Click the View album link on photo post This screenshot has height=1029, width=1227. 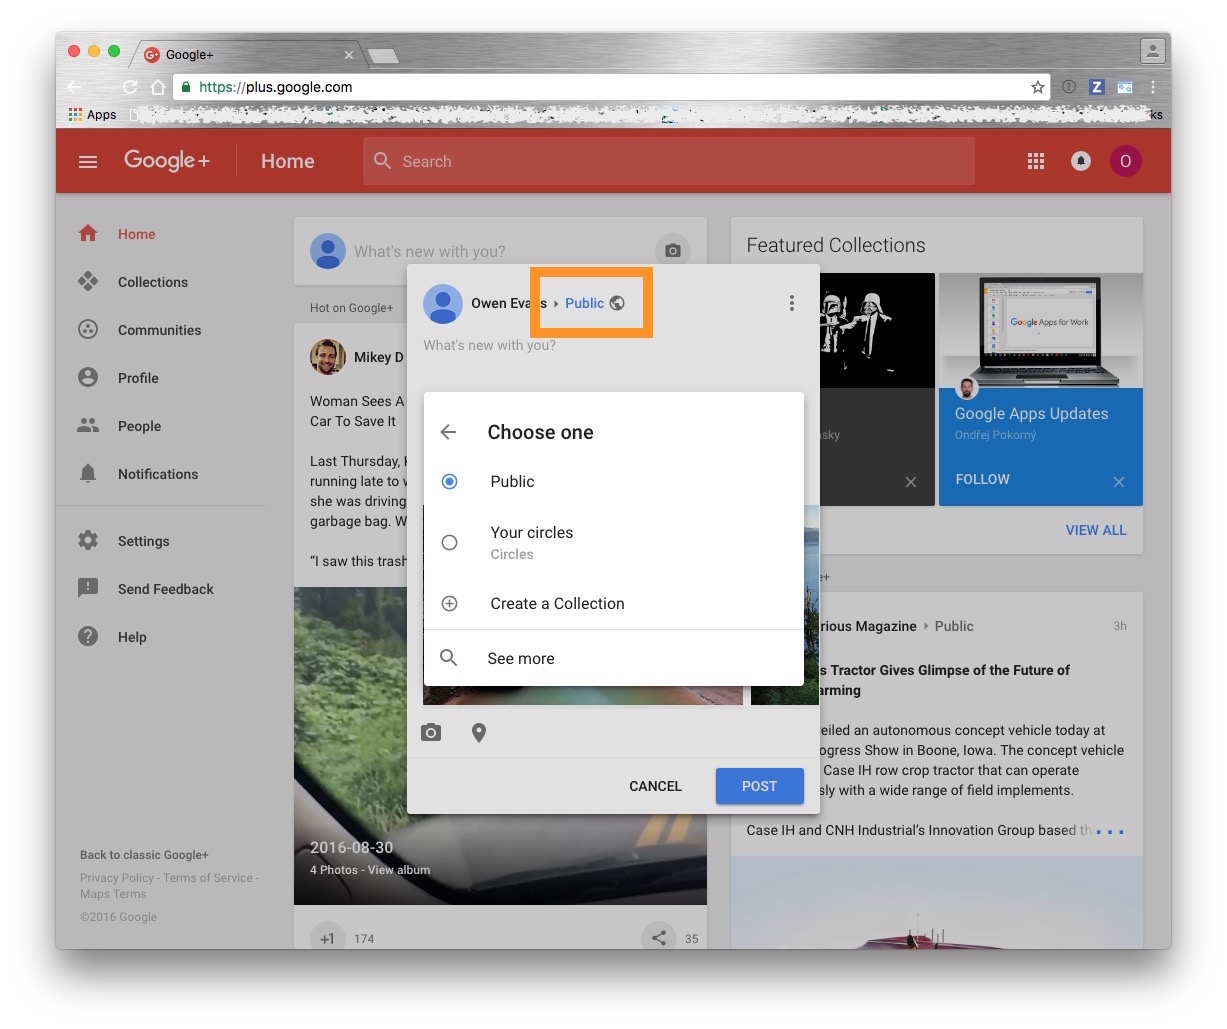tap(399, 870)
